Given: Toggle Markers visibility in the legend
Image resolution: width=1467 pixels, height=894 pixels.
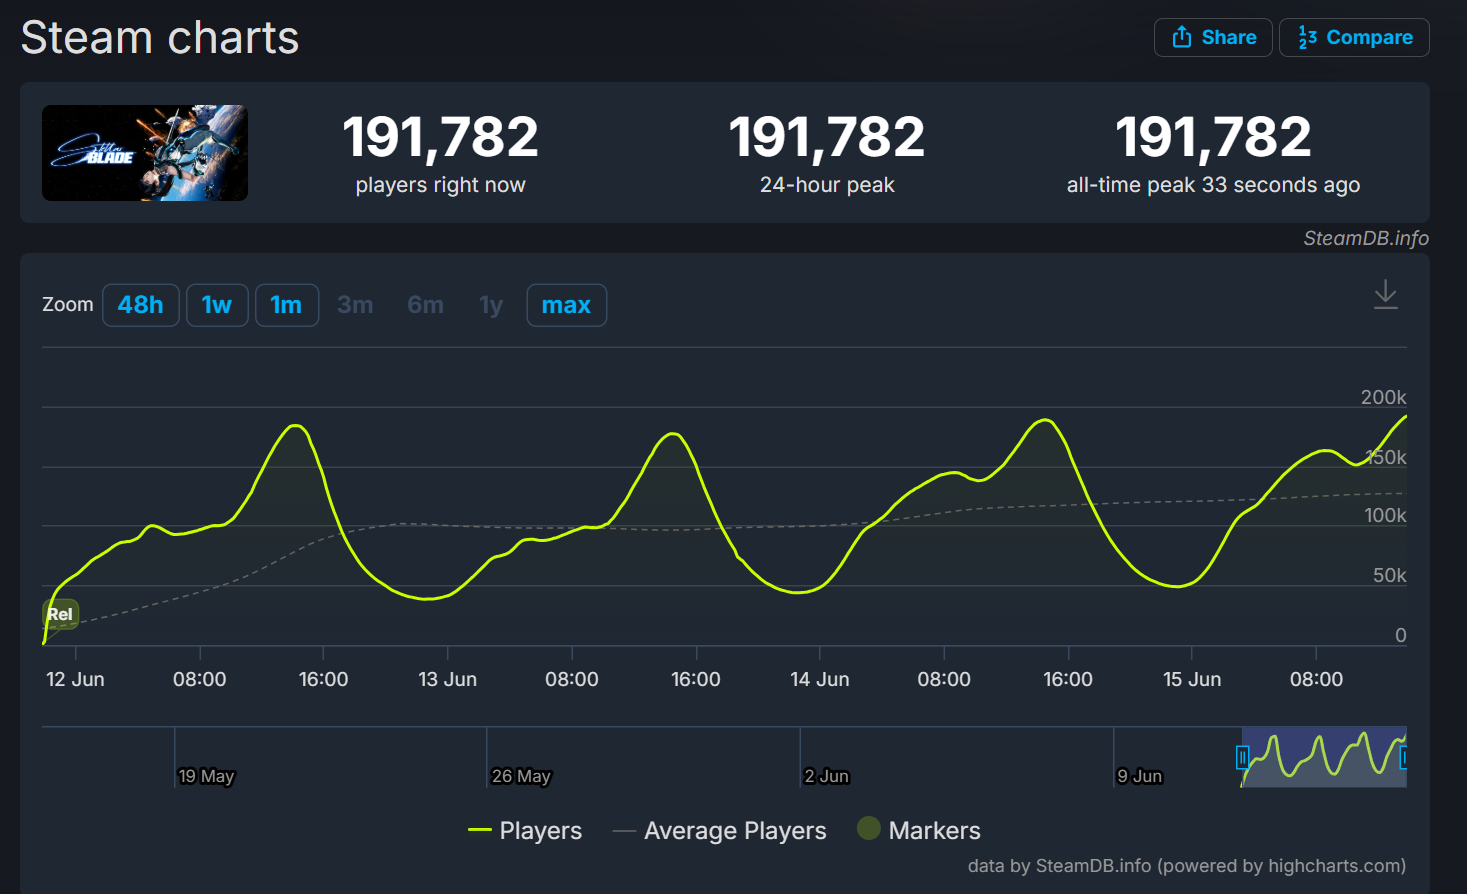Looking at the screenshot, I should [x=919, y=831].
